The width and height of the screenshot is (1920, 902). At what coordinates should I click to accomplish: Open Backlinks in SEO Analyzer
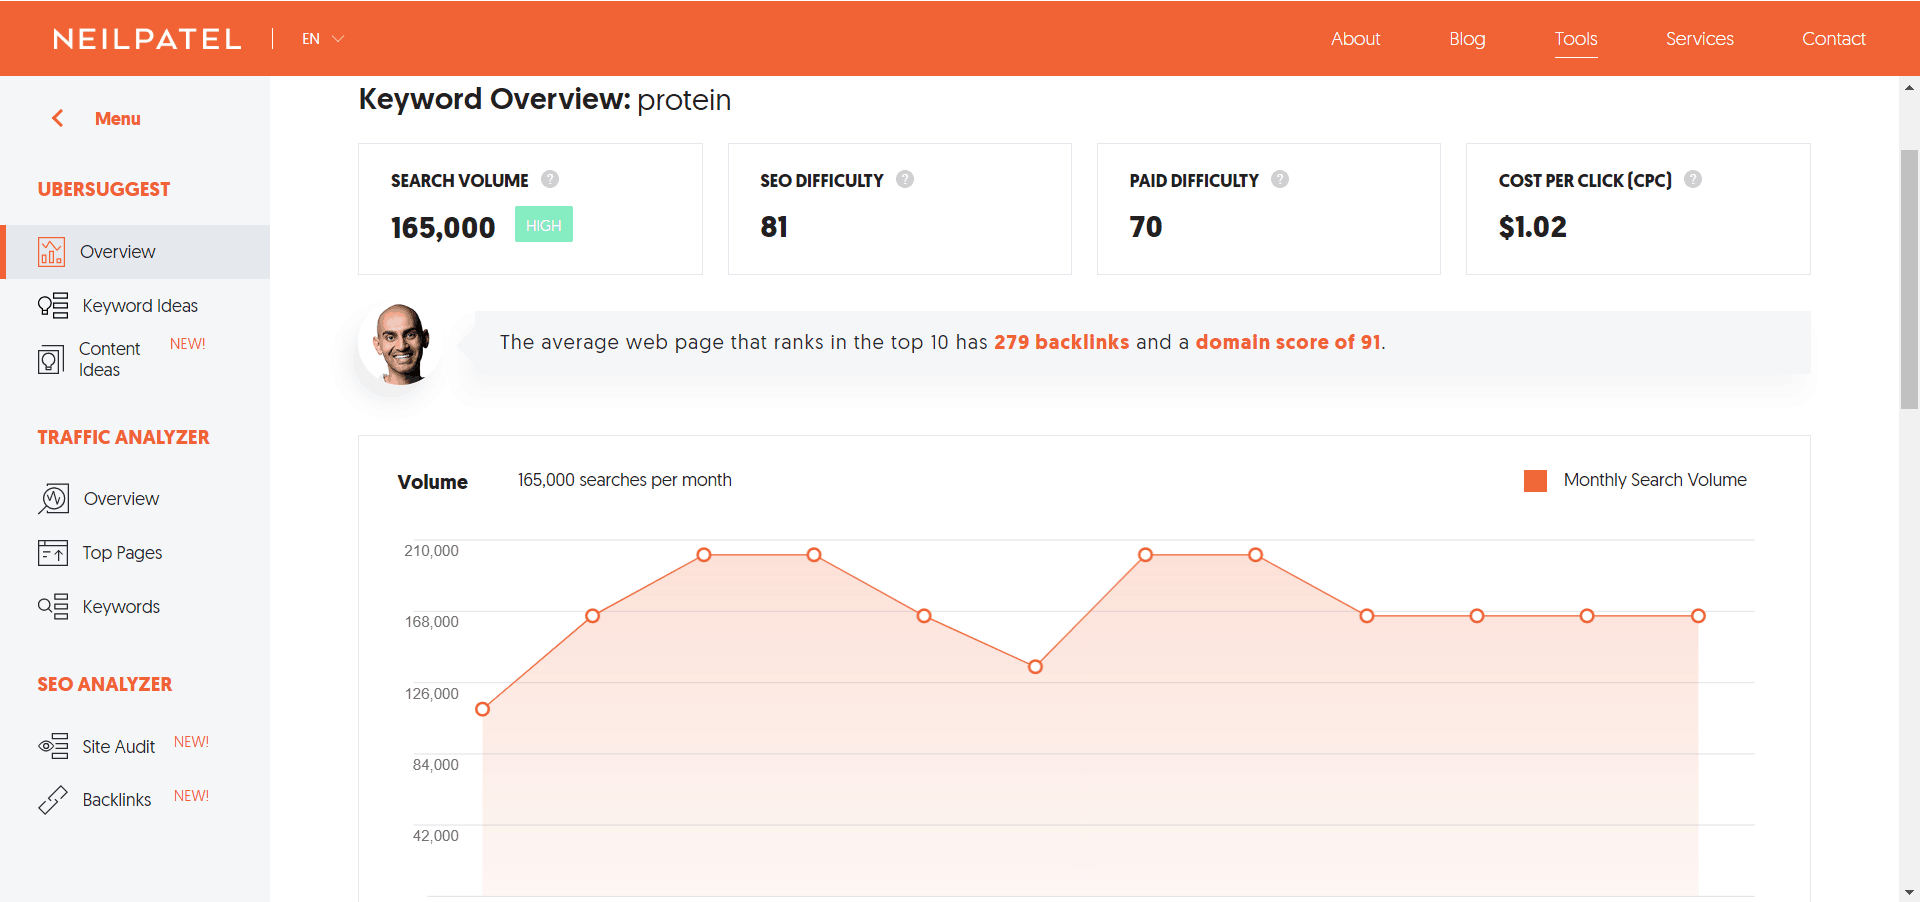pos(117,800)
